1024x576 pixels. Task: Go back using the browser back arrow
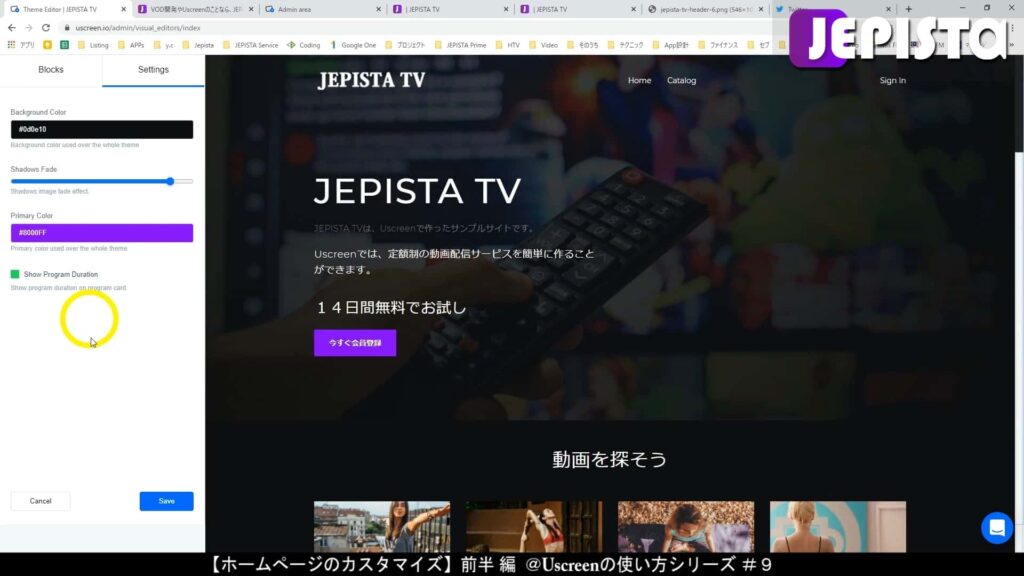pos(12,28)
